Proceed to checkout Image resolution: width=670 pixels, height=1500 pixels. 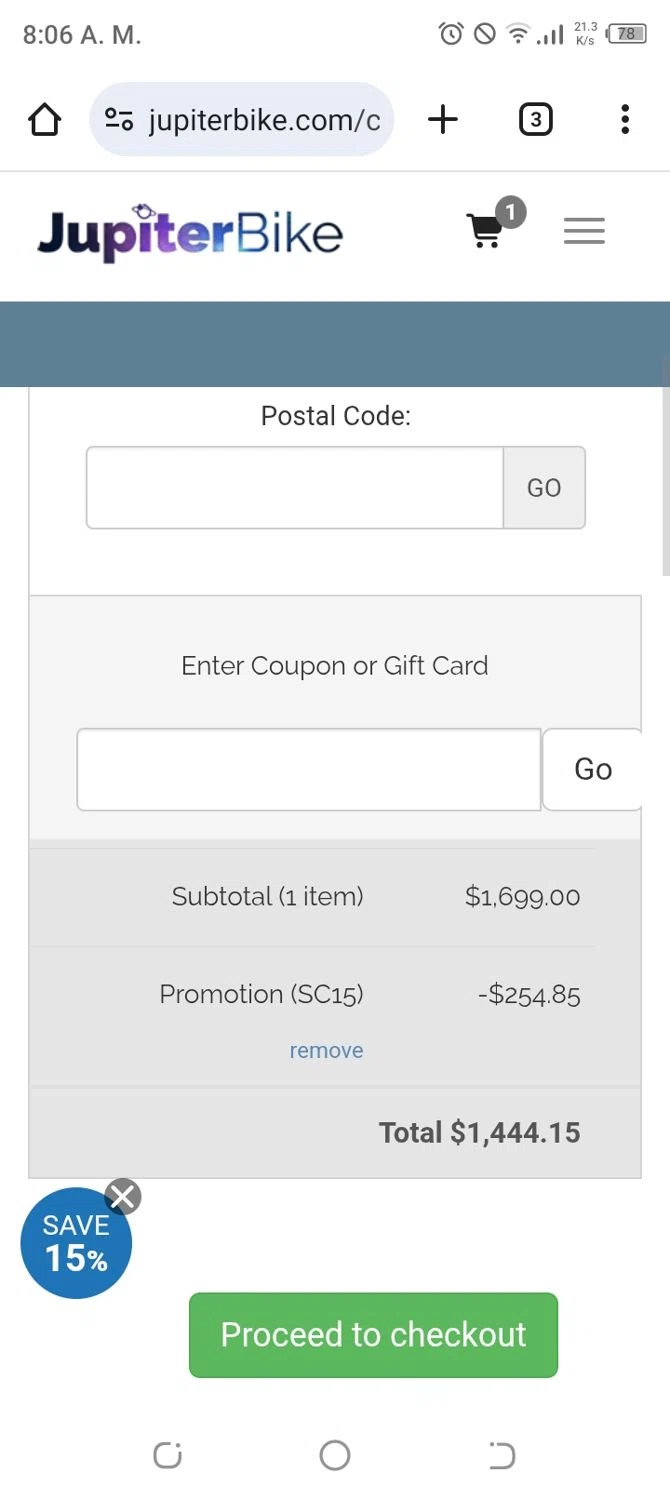tap(373, 1335)
